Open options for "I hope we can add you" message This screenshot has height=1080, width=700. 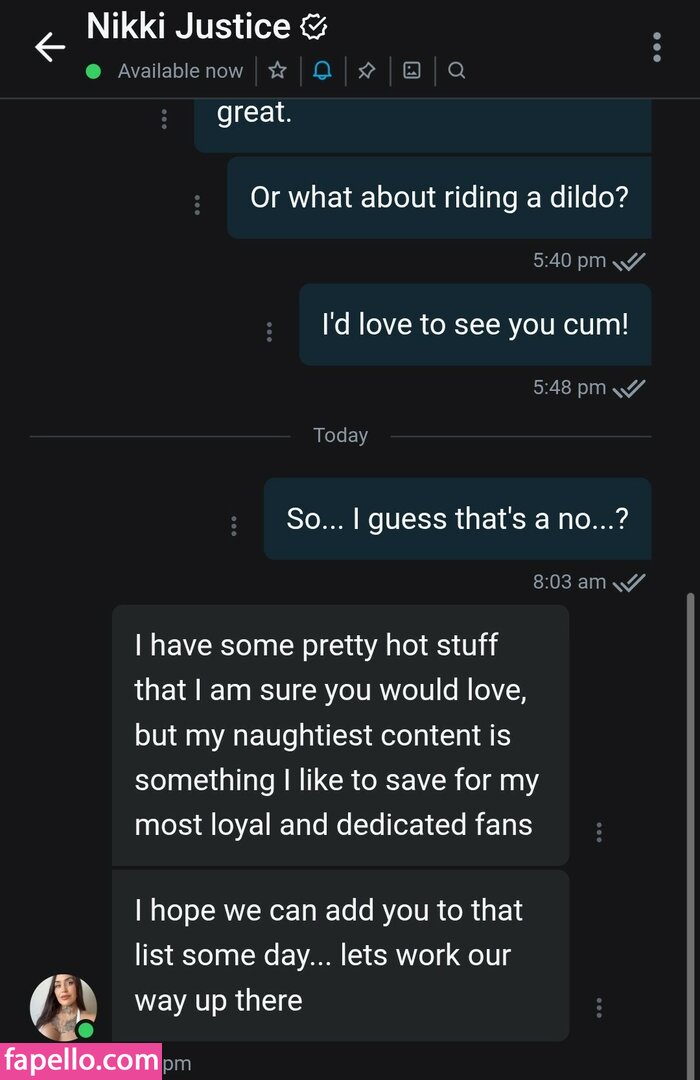(599, 1007)
